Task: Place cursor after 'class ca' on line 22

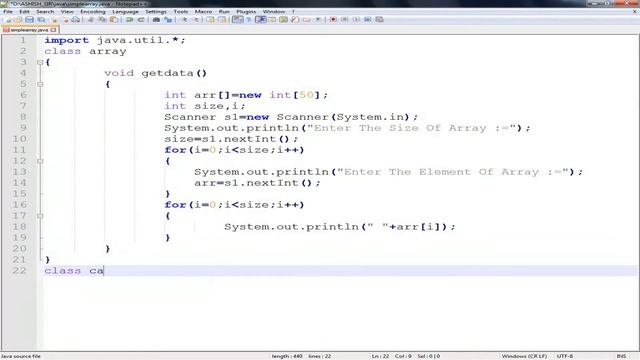Action: click(104, 271)
